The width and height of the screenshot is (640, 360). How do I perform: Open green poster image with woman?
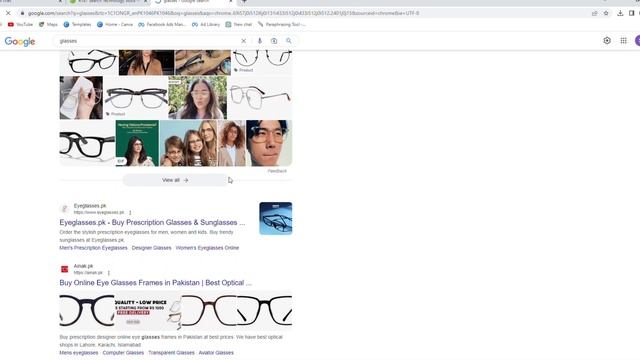[137, 143]
